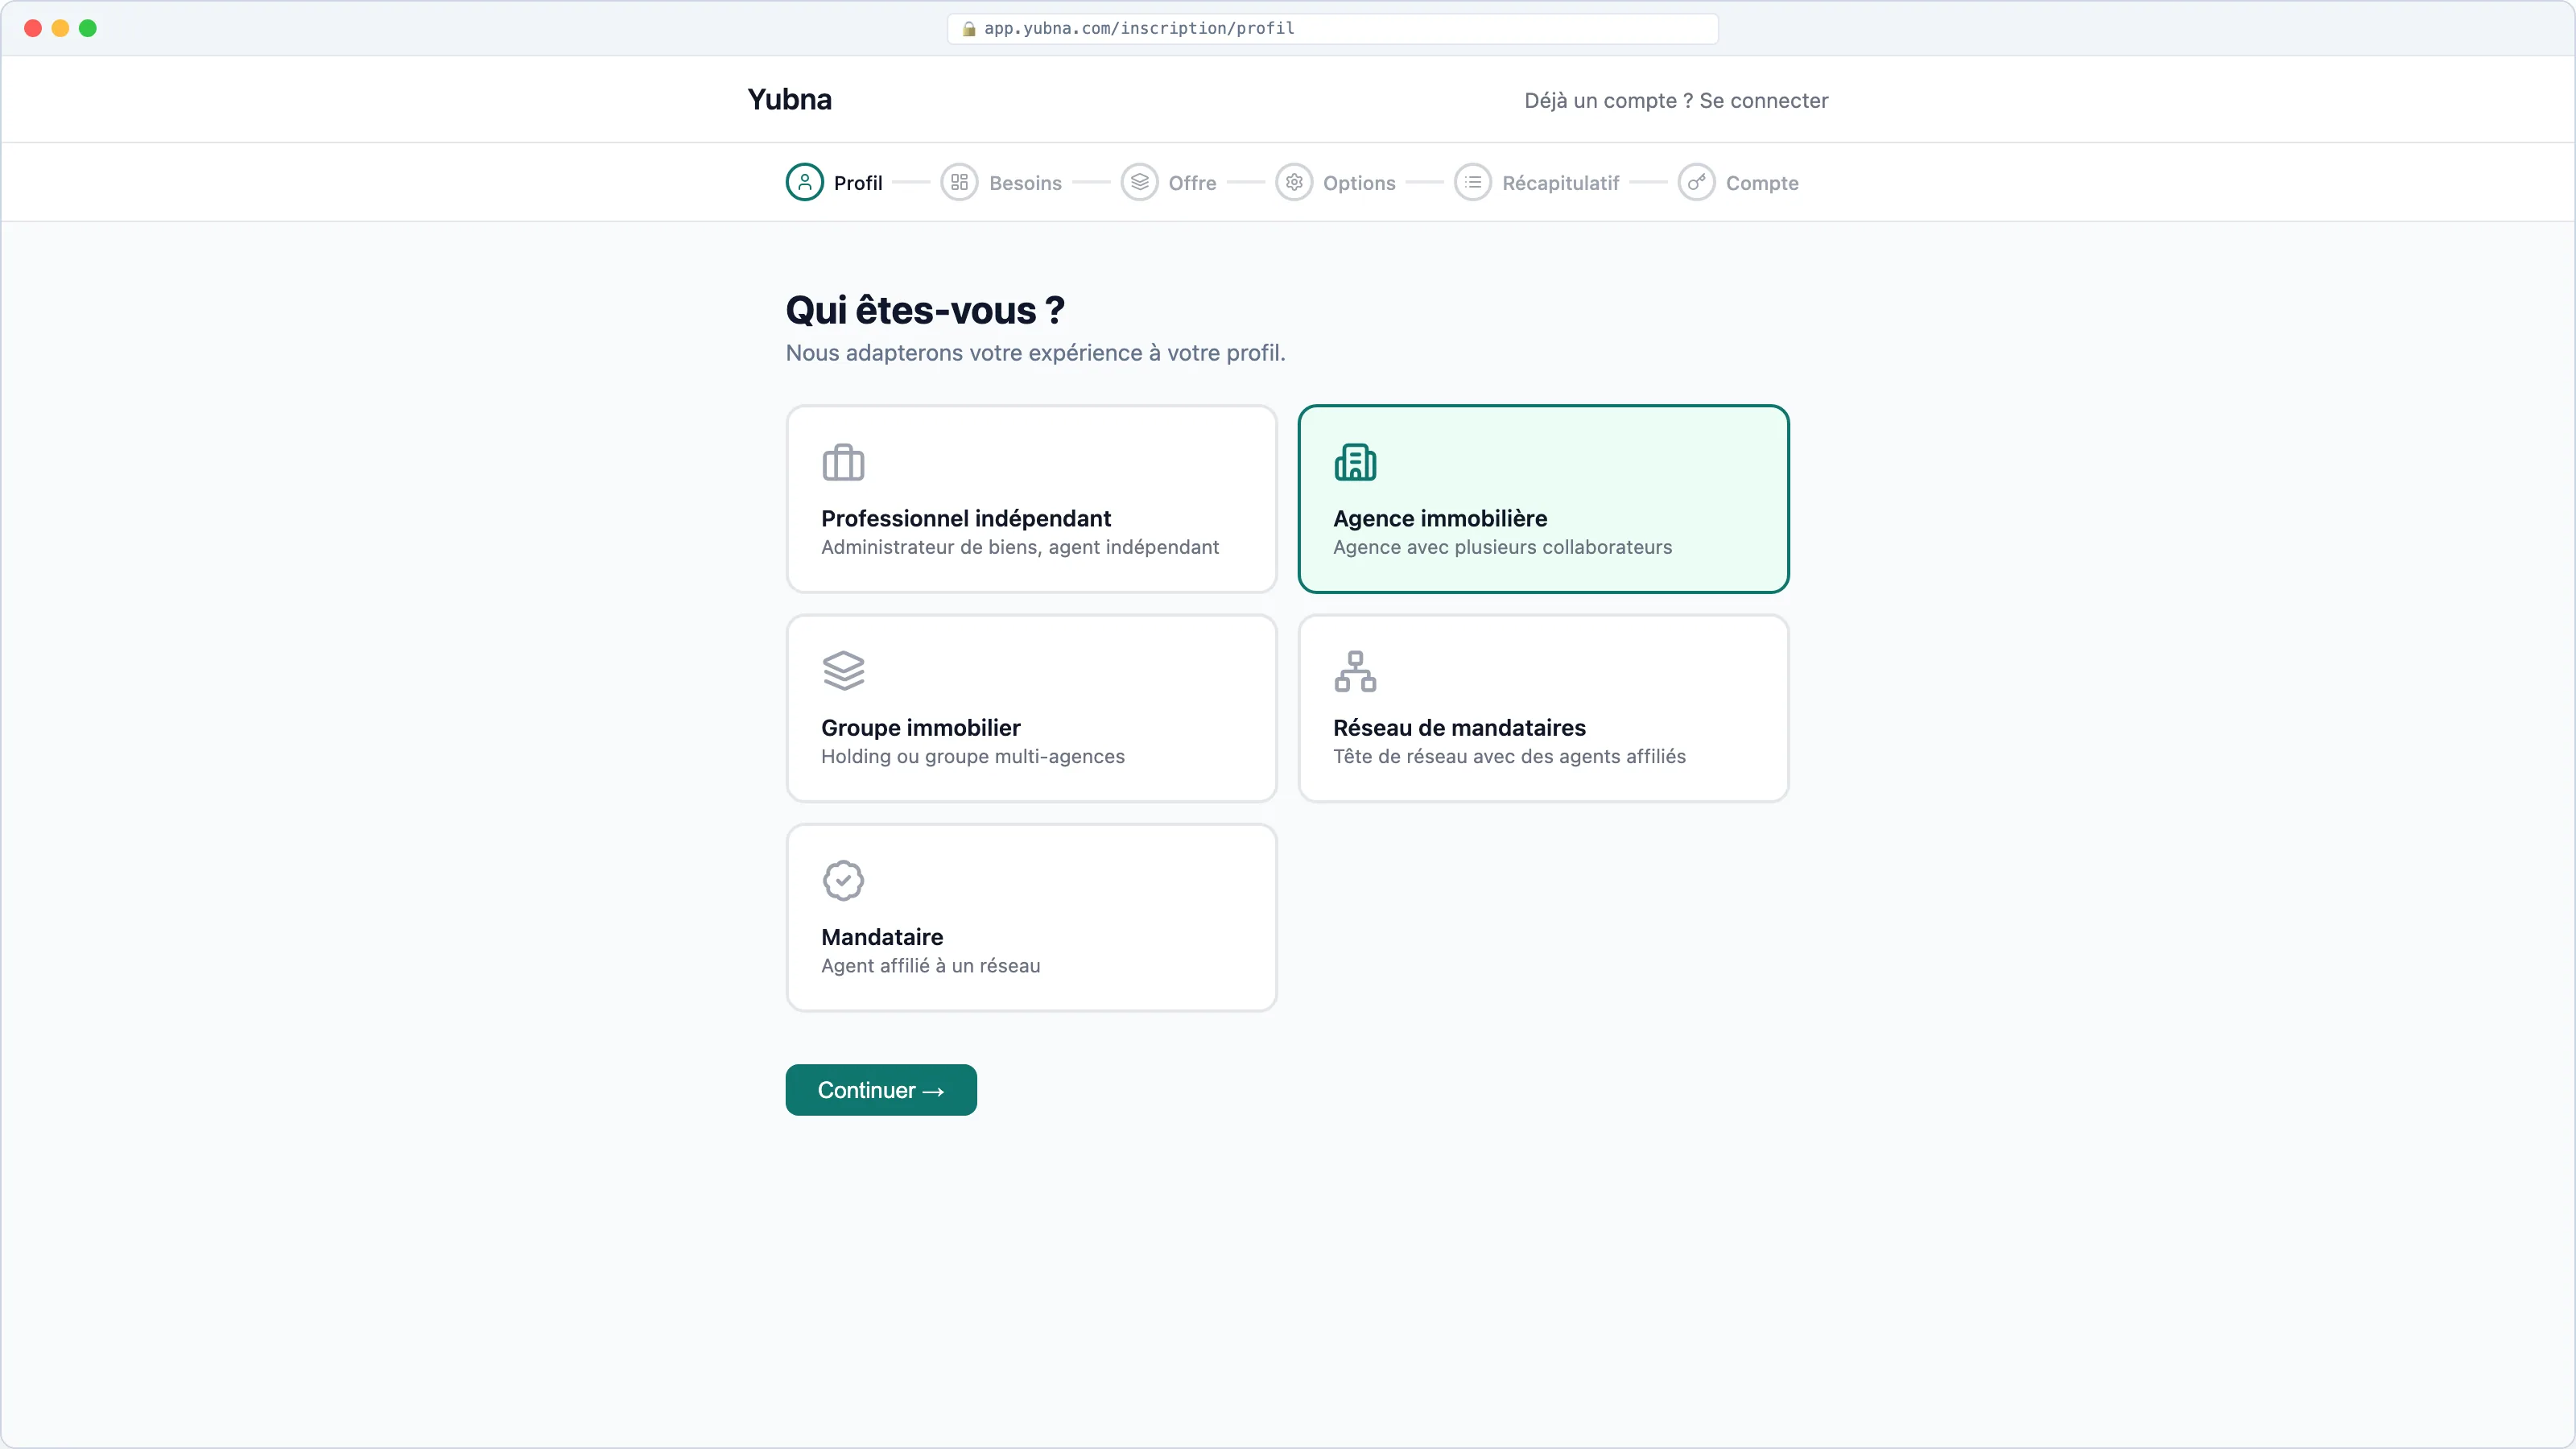
Task: Click the Compte step key icon
Action: [x=1696, y=182]
